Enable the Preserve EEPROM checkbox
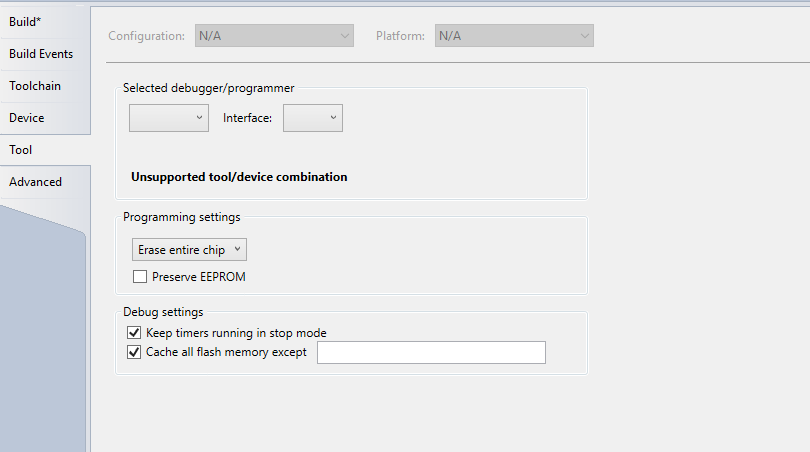810x452 pixels. click(139, 276)
